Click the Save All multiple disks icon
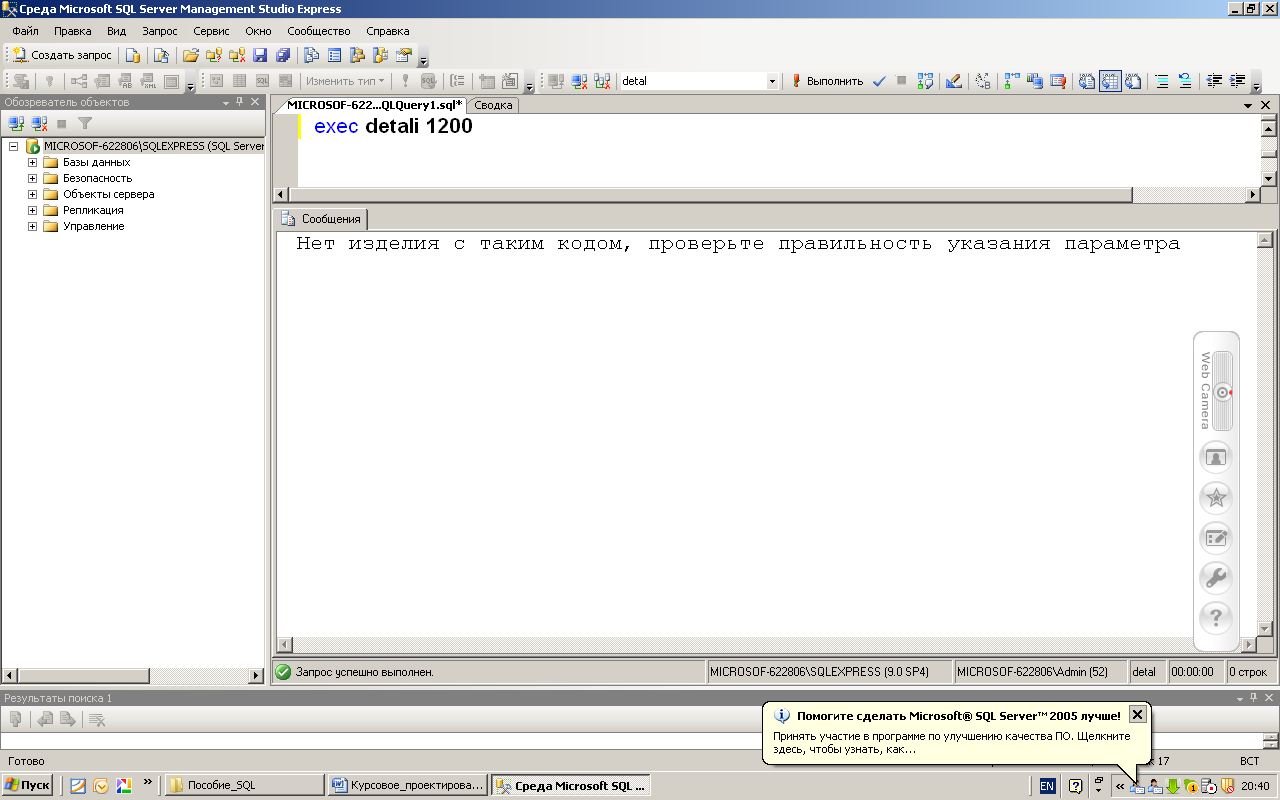 tap(283, 55)
